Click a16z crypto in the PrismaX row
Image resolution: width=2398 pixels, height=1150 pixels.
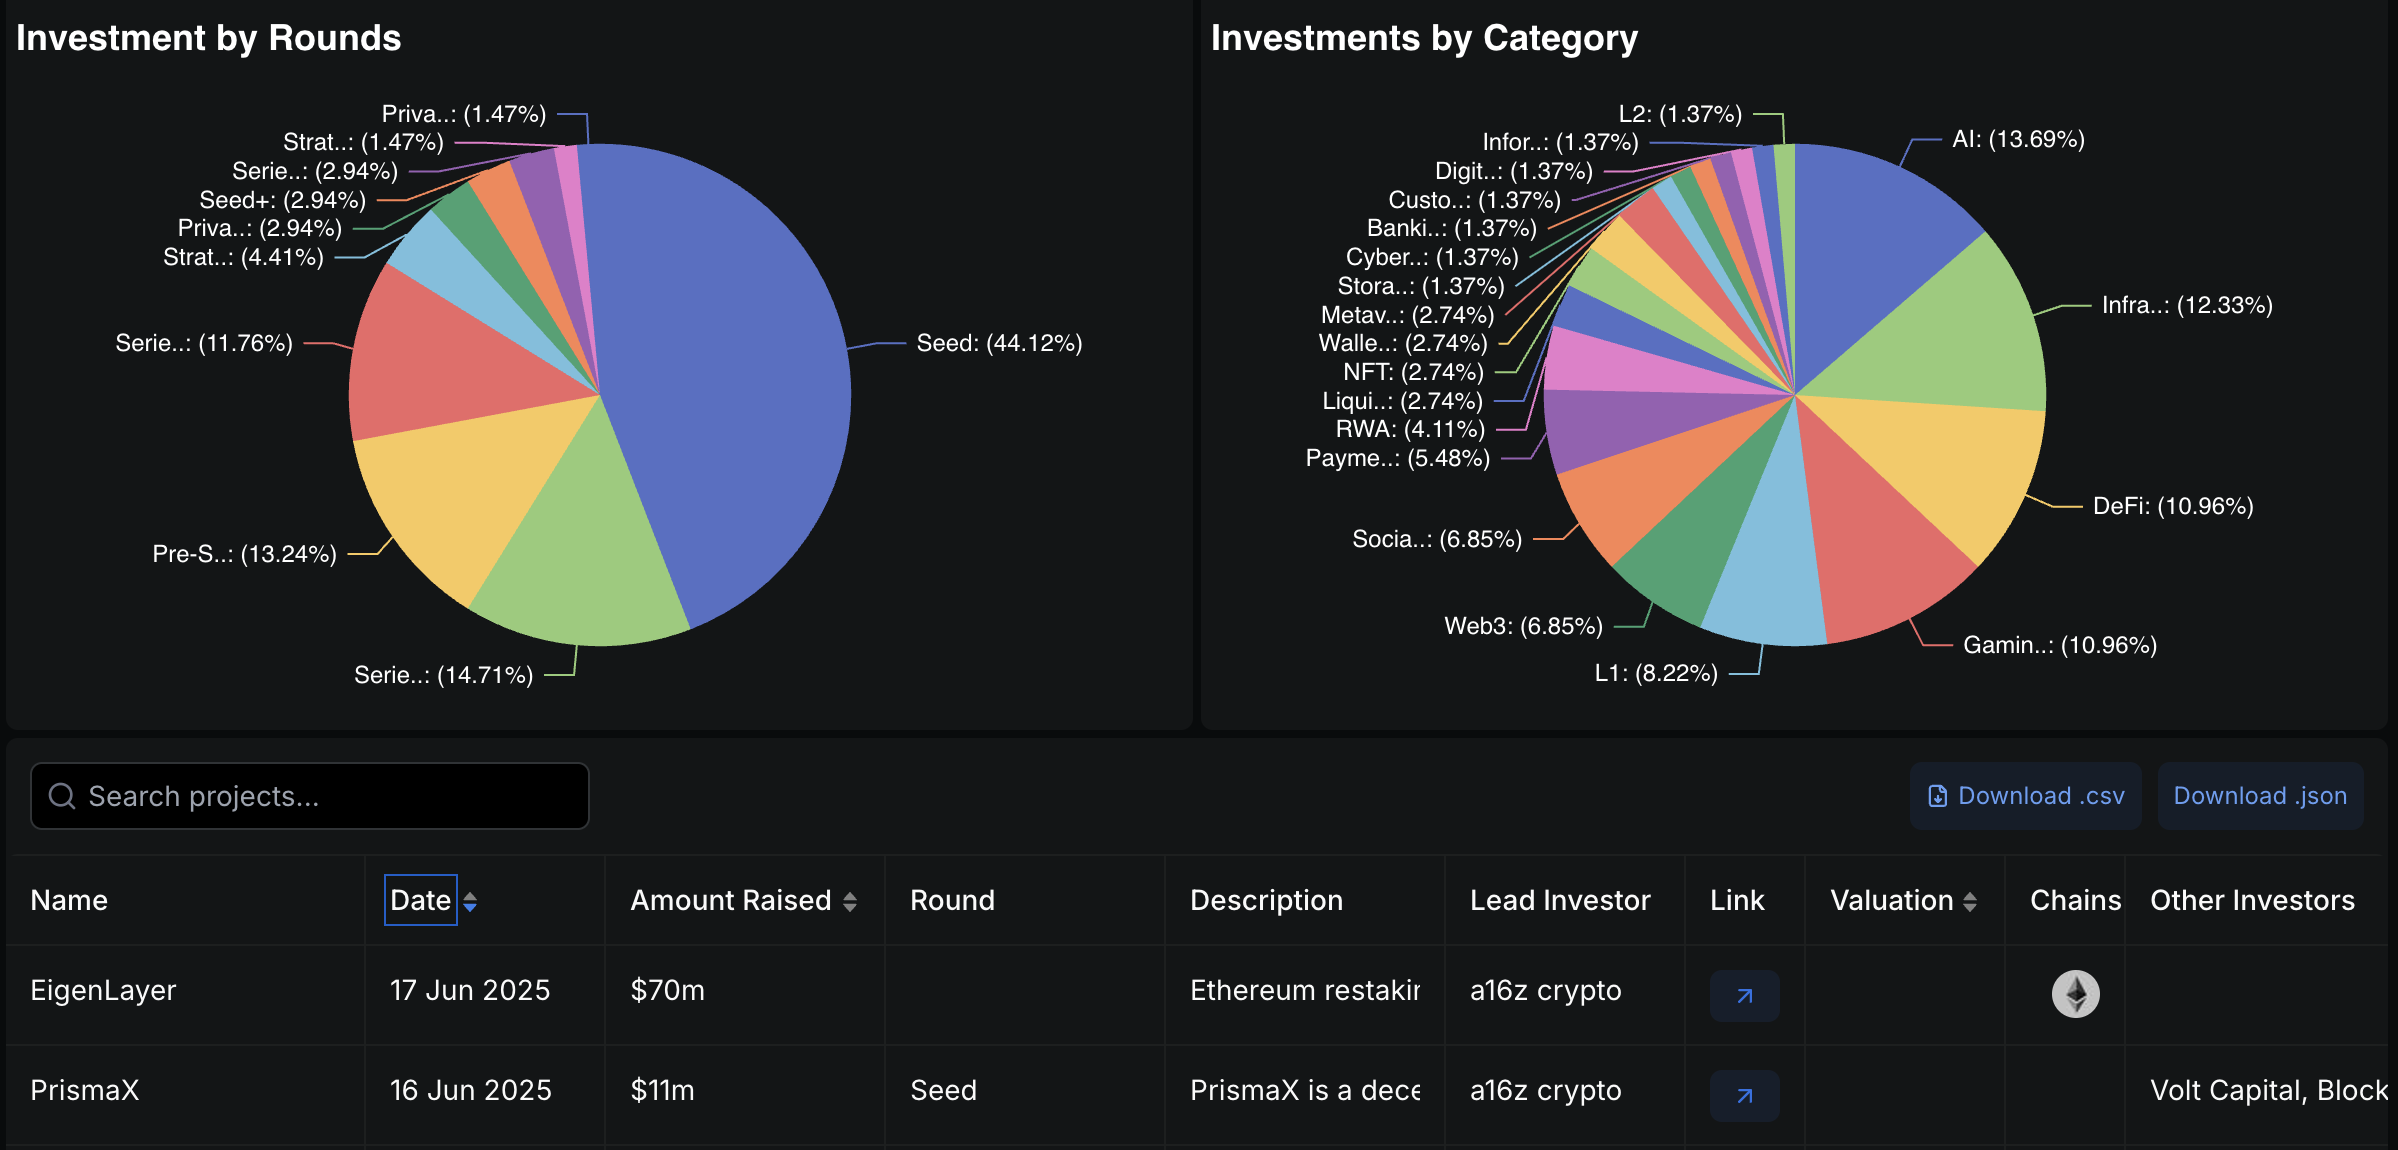click(1546, 1090)
